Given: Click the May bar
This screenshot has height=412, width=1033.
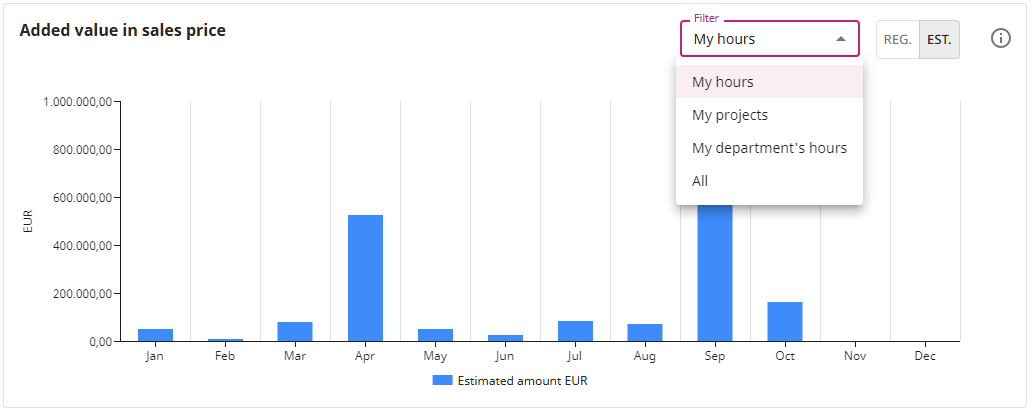Looking at the screenshot, I should coord(435,335).
